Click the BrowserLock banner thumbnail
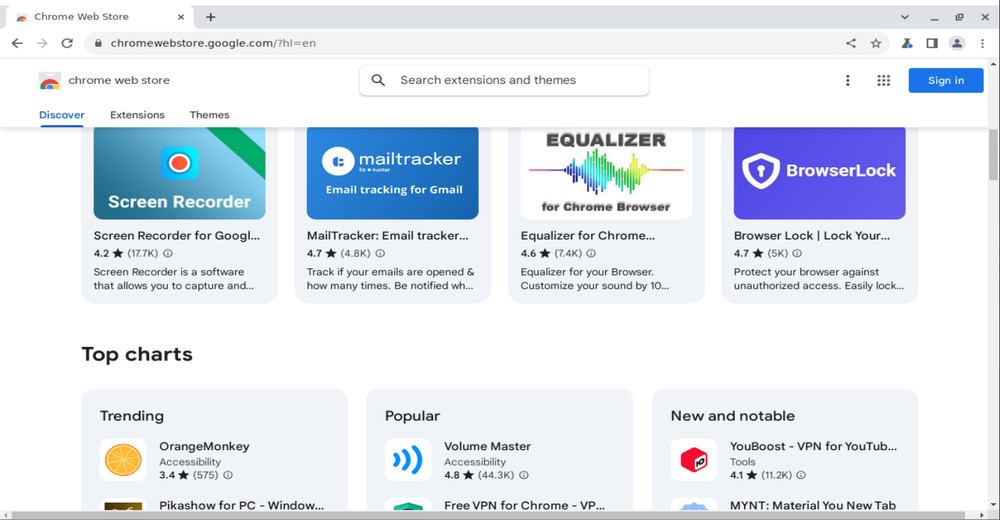Screen dimensions: 1000x520 click(x=820, y=173)
